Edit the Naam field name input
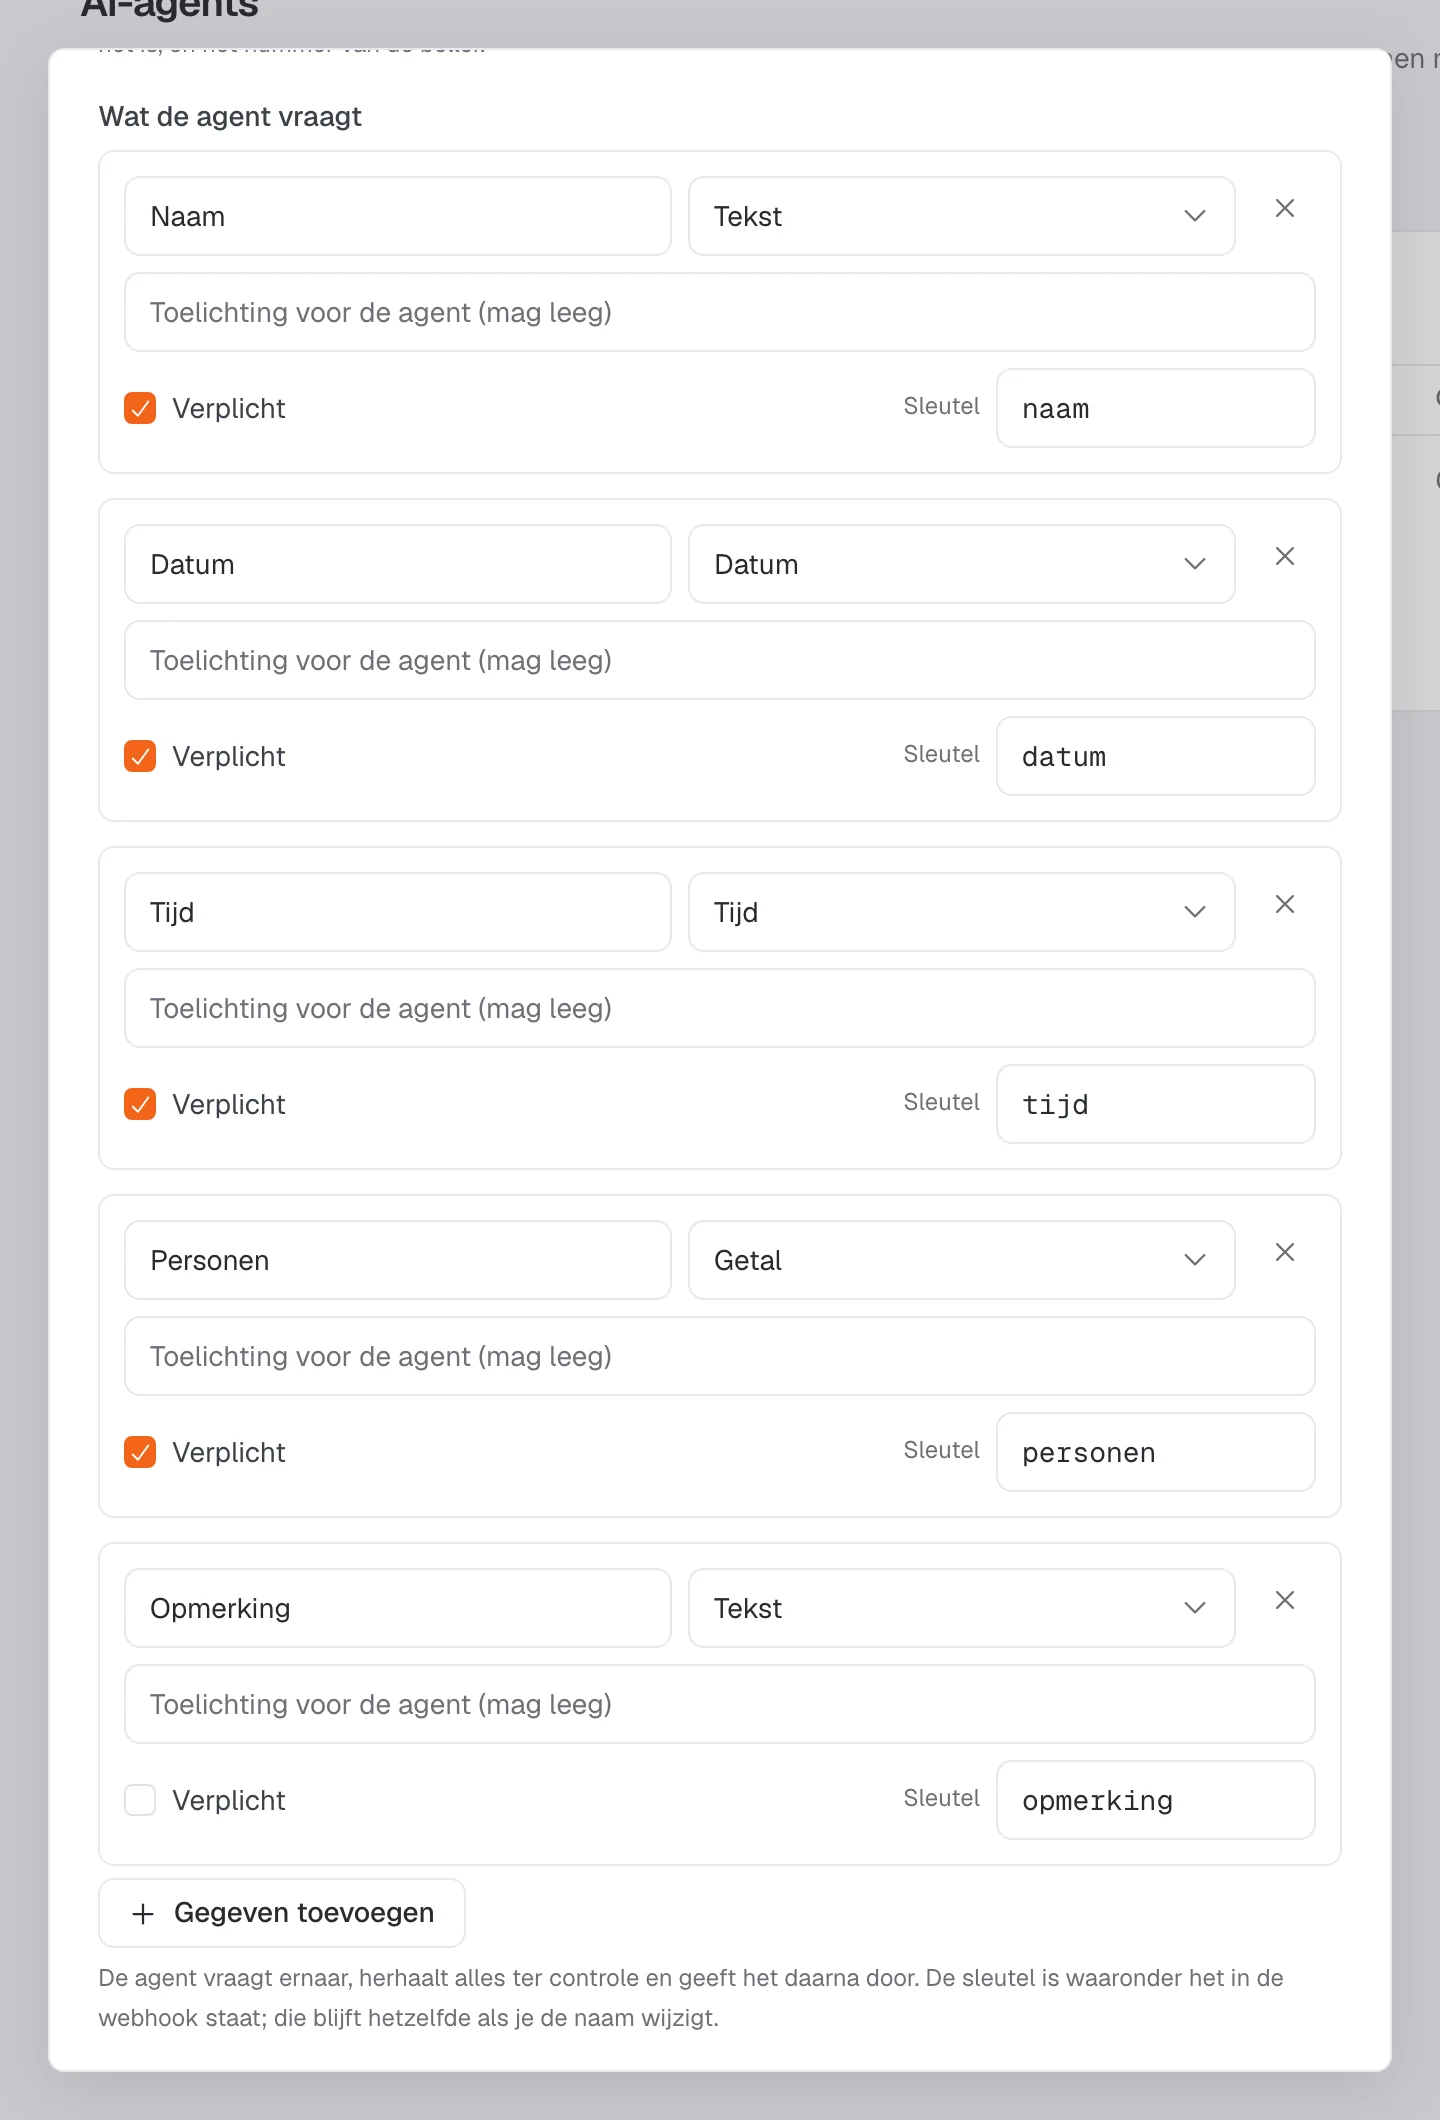Viewport: 1440px width, 2120px height. click(398, 216)
